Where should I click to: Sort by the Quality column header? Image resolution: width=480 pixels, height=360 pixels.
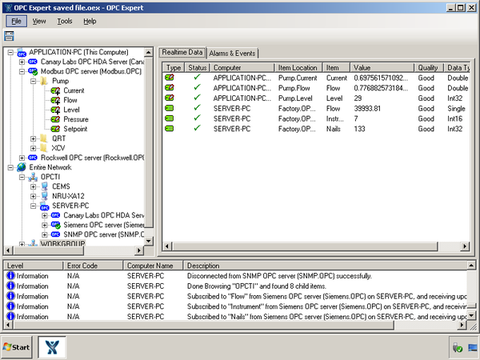click(x=429, y=68)
